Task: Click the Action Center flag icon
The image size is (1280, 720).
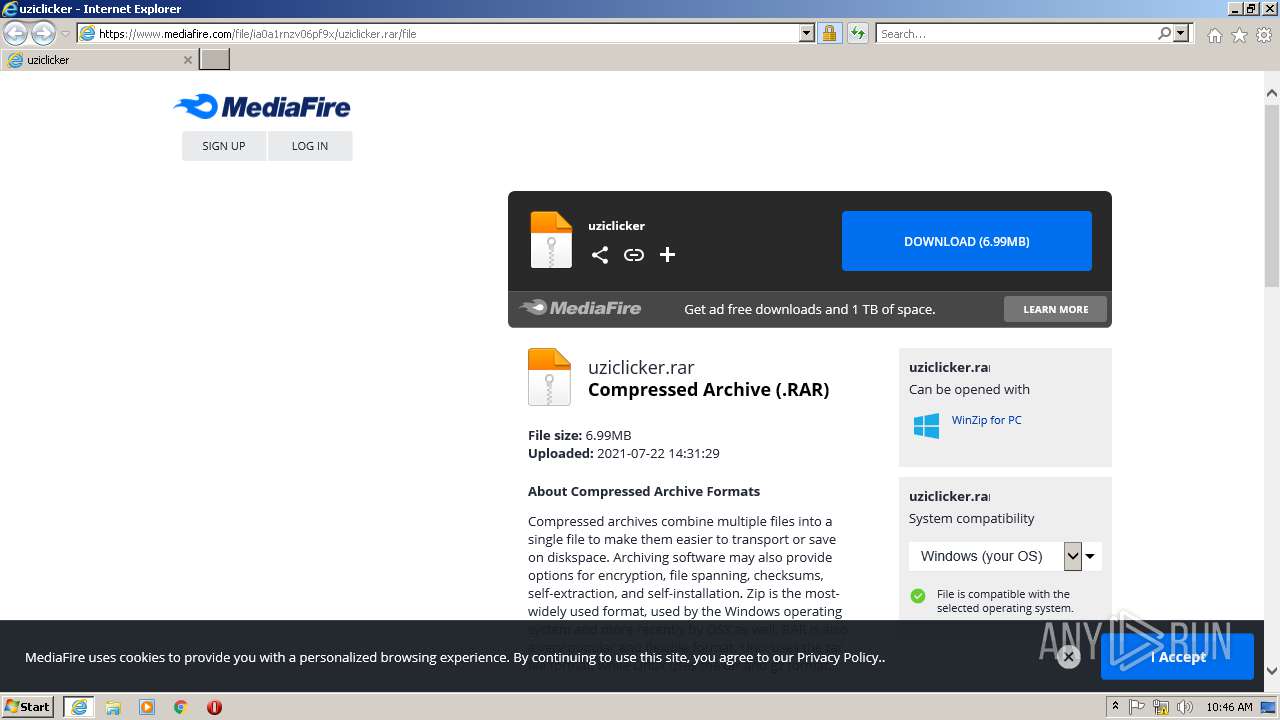Action: point(1137,707)
